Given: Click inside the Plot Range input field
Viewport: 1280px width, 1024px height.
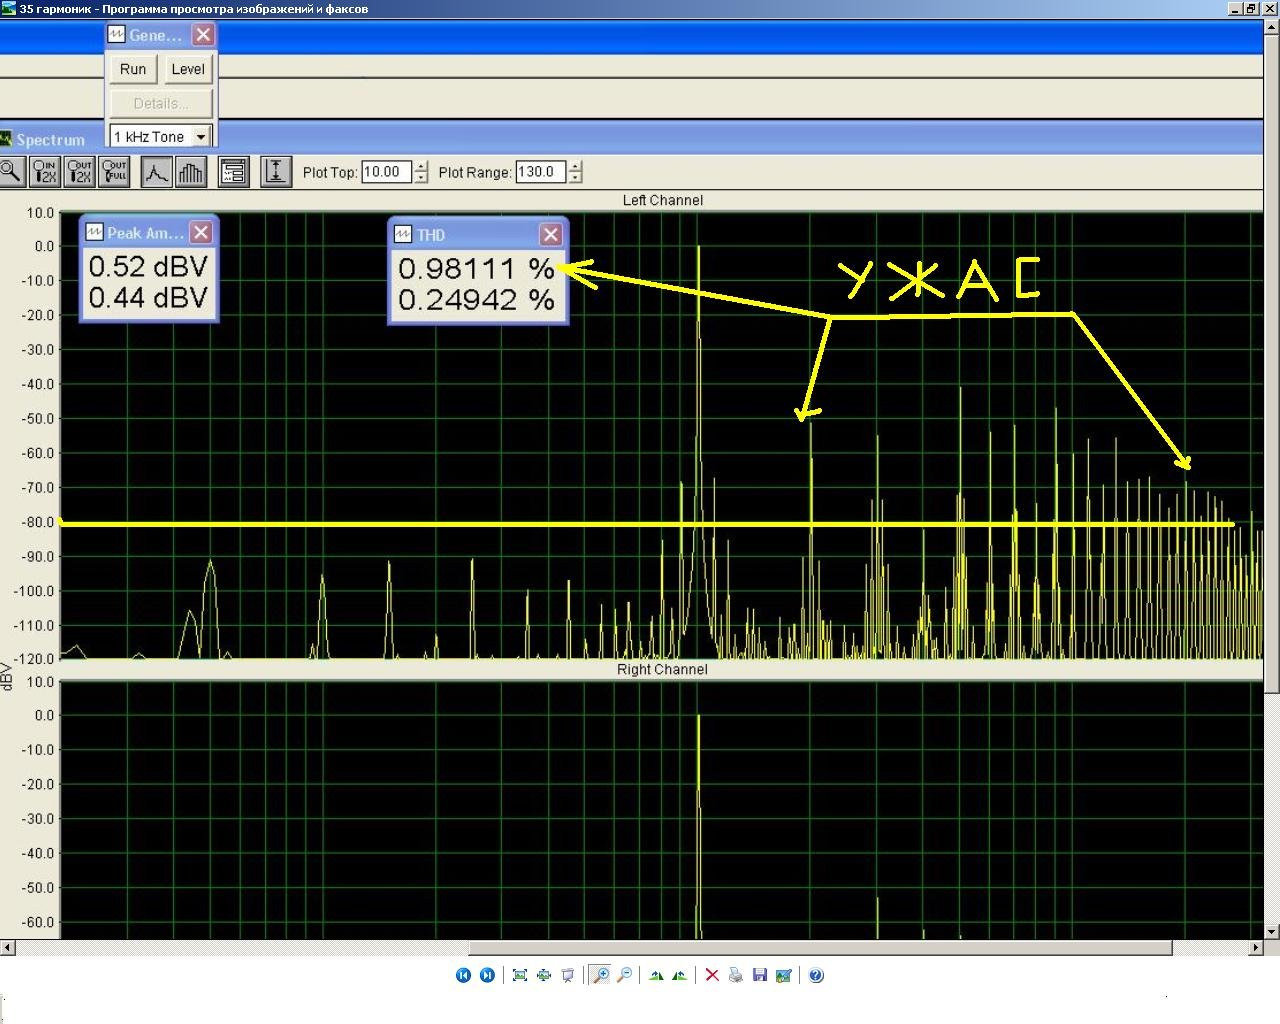Looking at the screenshot, I should point(541,172).
